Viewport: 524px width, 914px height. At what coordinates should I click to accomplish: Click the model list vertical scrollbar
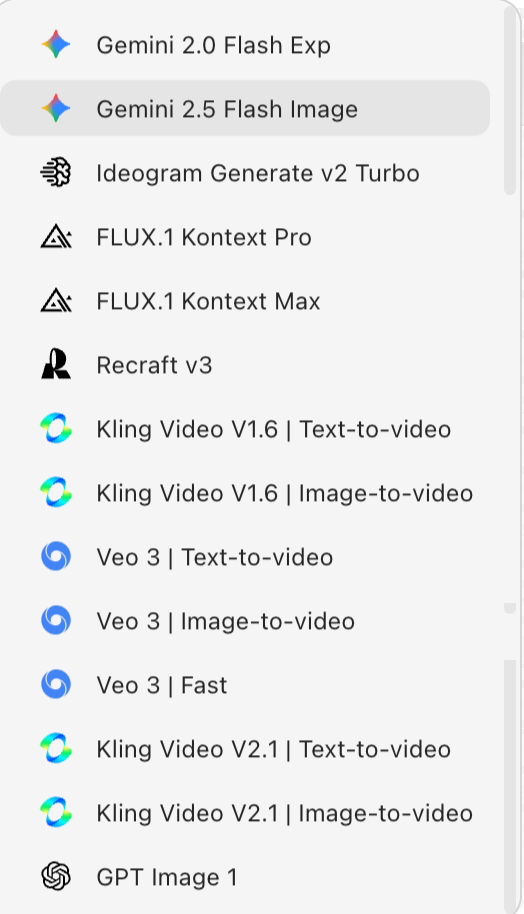pos(510,99)
